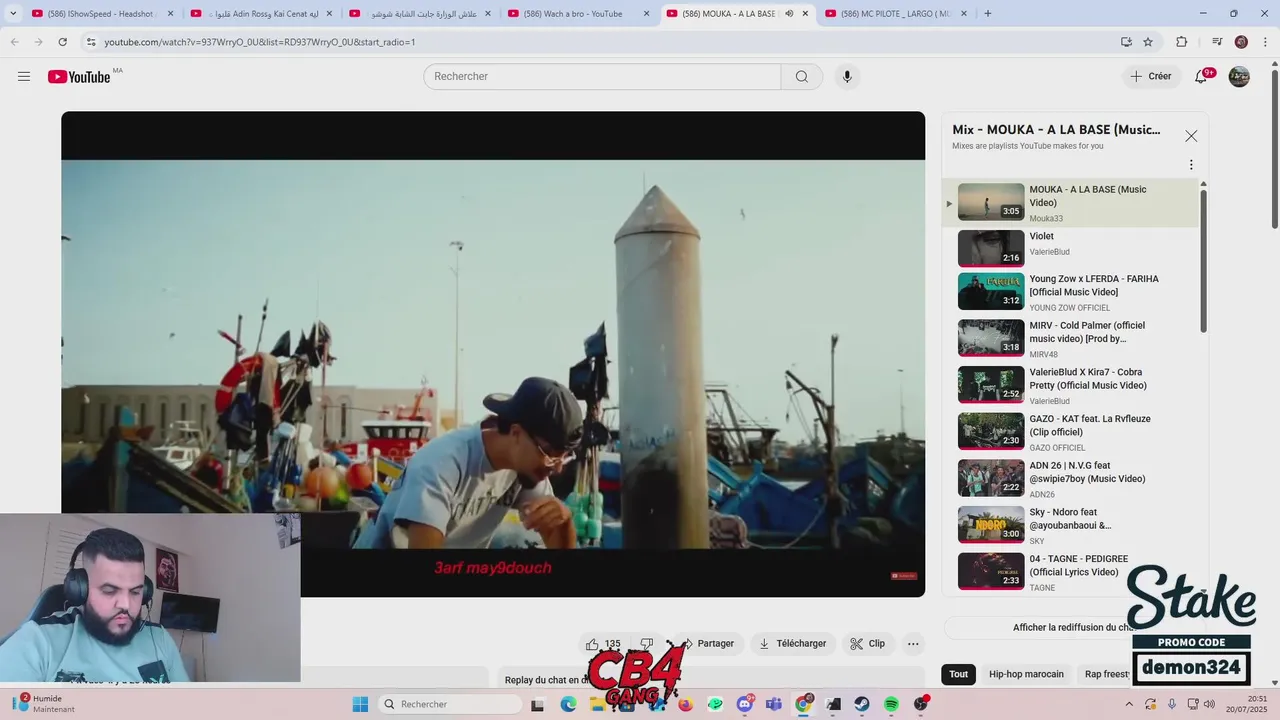Image resolution: width=1280 pixels, height=720 pixels.
Task: Play ADN 26 N.V.G music video
Action: click(1070, 478)
